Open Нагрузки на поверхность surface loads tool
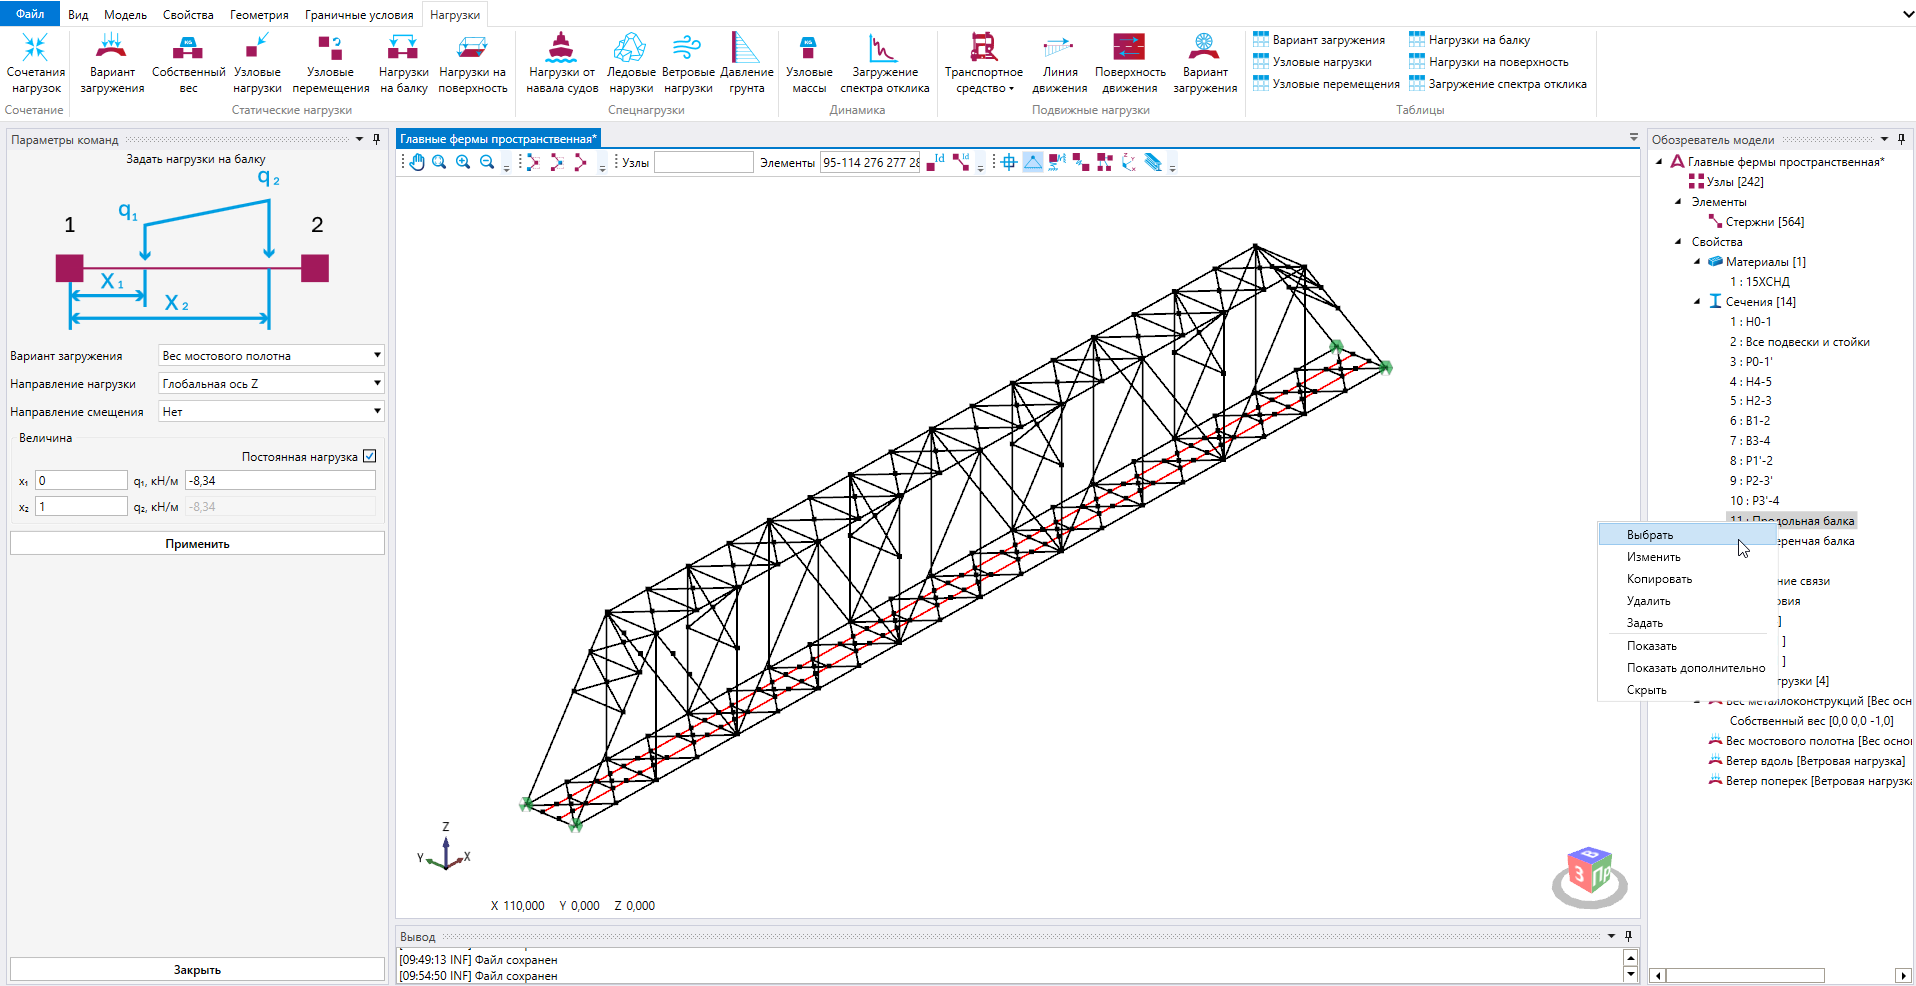This screenshot has height=986, width=1916. (472, 63)
